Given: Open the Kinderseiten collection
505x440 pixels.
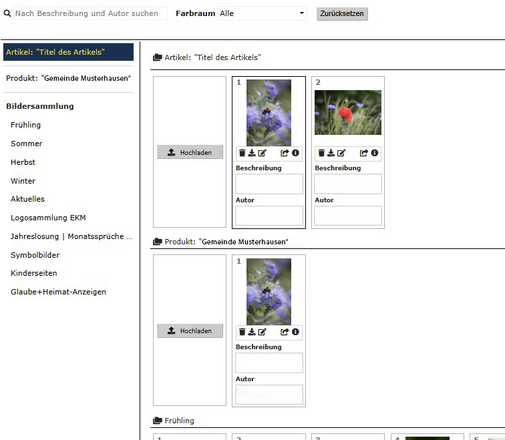Looking at the screenshot, I should (x=34, y=273).
